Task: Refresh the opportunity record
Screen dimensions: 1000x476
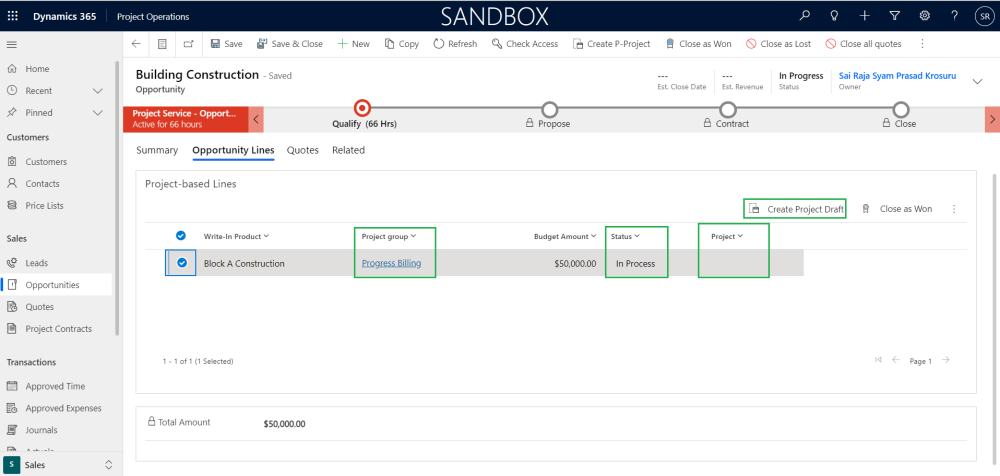Action: 455,44
